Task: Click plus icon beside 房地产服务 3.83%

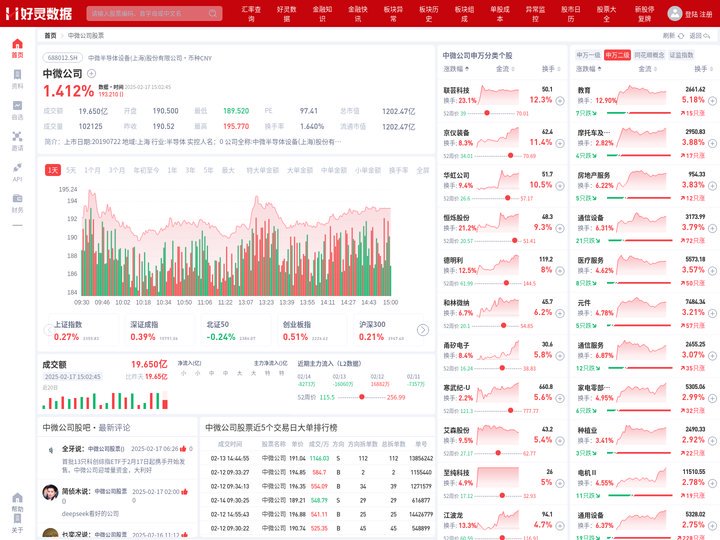Action: click(x=712, y=186)
